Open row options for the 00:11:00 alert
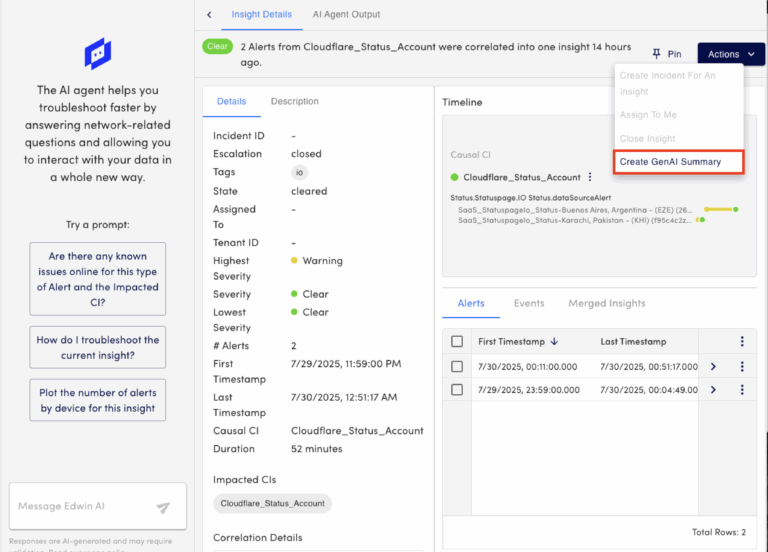 742,366
